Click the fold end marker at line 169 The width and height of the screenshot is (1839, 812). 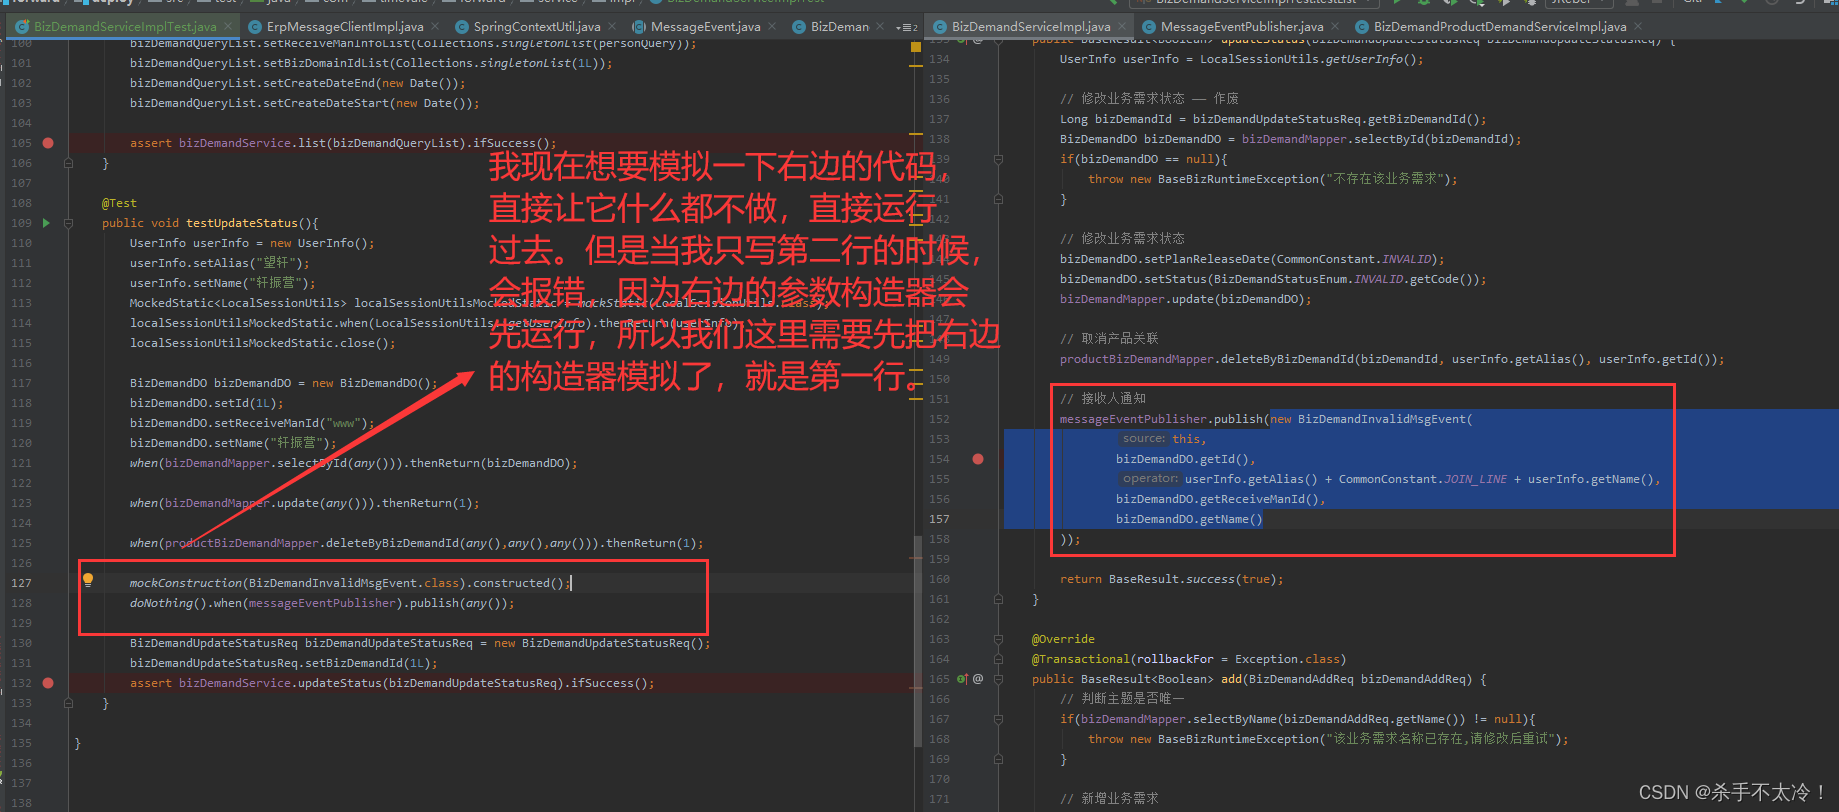(998, 759)
